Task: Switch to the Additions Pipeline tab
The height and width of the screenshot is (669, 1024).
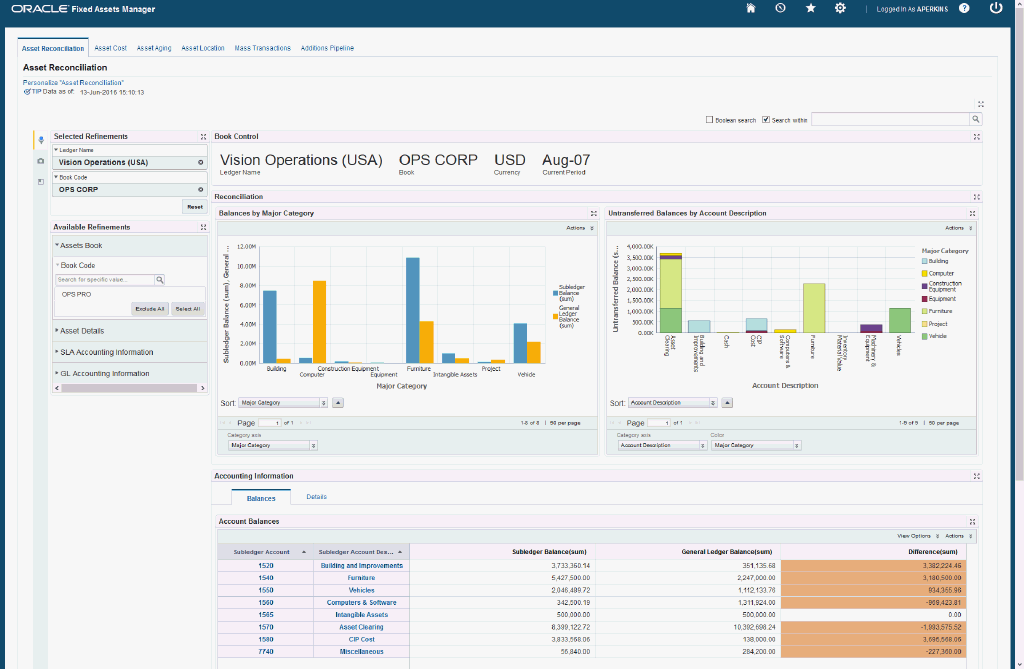Action: pyautogui.click(x=327, y=48)
